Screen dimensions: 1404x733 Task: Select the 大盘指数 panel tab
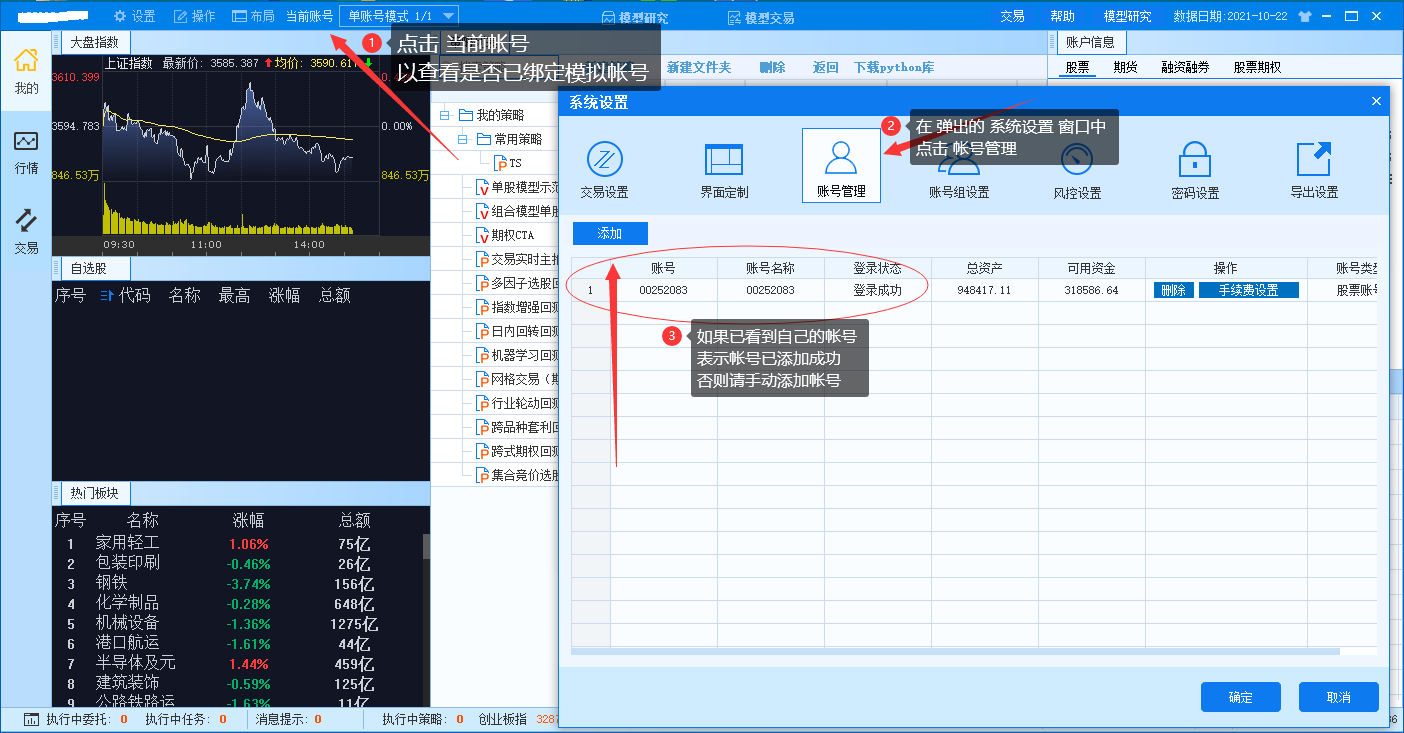(x=95, y=42)
